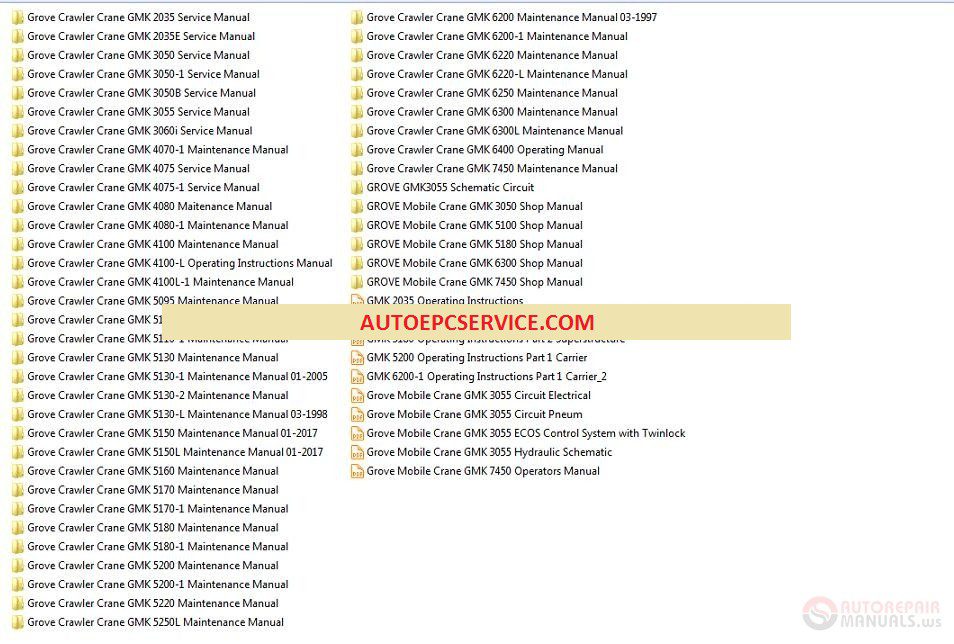Click 'Grove Crawler Crane GMK 5220 Maintenance Manual'
Image resolution: width=954 pixels, height=644 pixels.
coord(153,603)
